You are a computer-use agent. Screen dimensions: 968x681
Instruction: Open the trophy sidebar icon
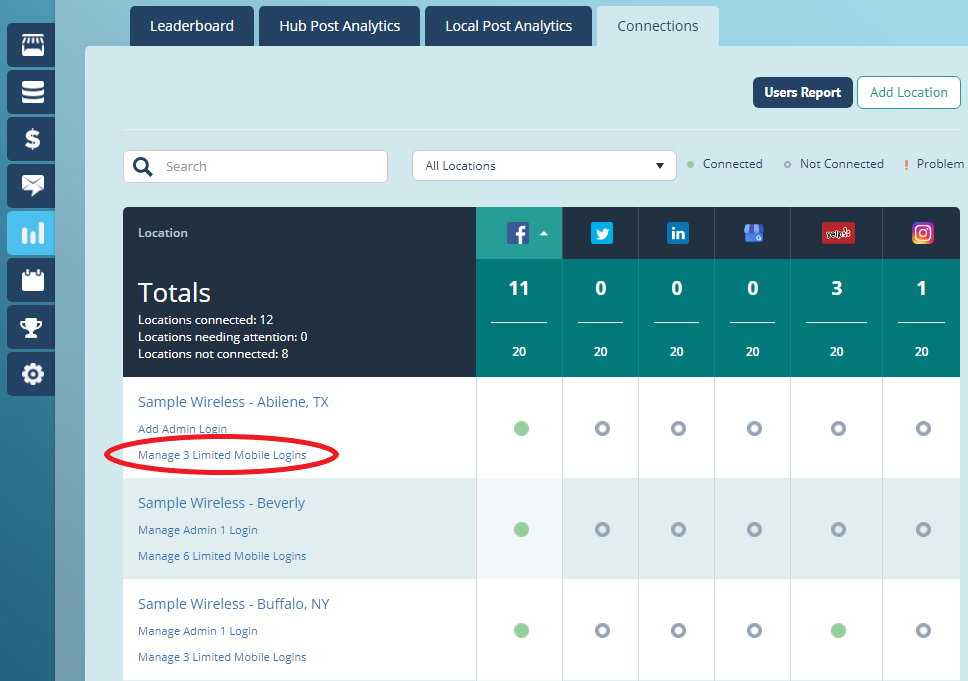[x=32, y=327]
